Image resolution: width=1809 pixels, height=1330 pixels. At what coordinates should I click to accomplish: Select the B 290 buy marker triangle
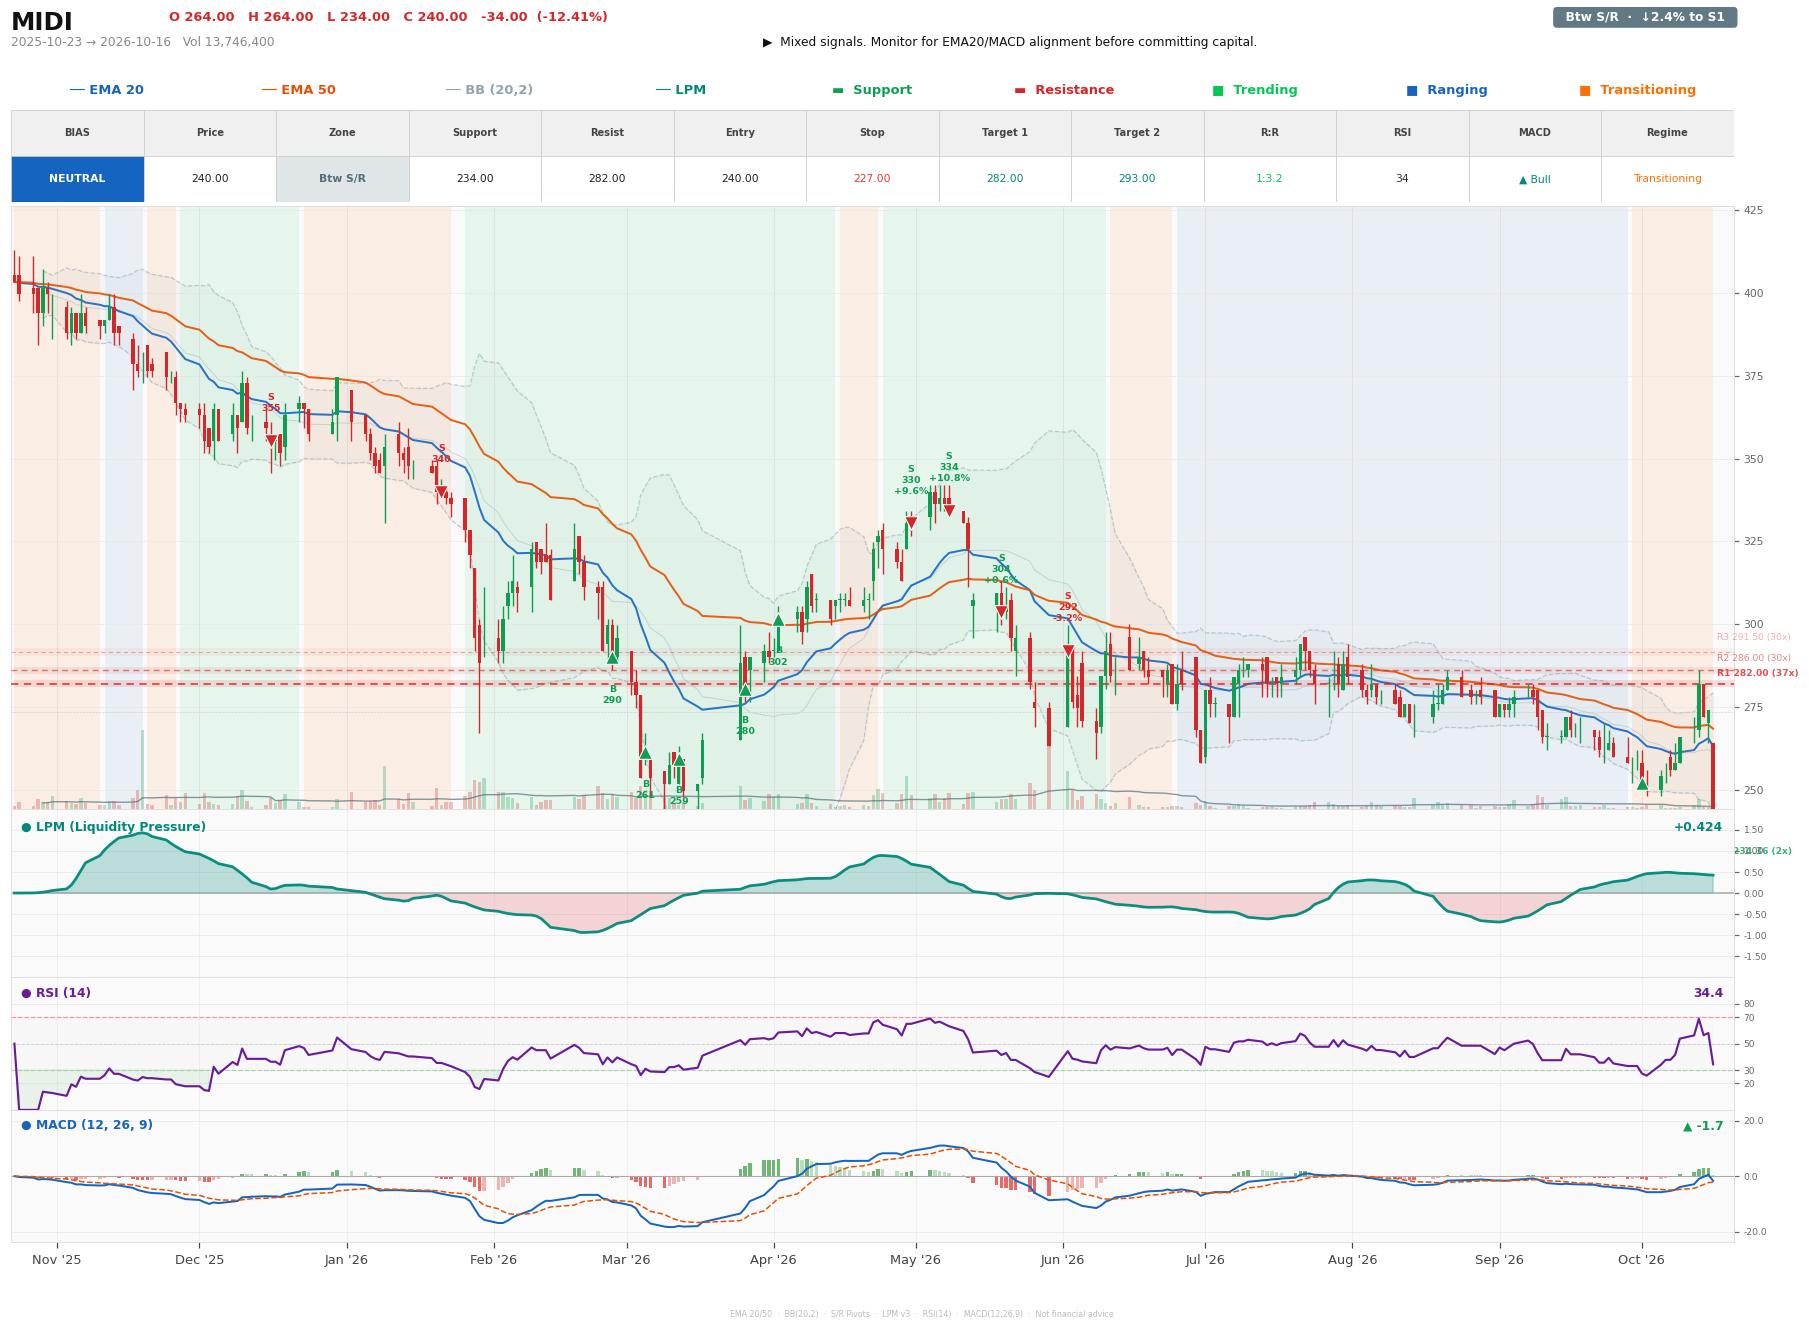[x=613, y=658]
